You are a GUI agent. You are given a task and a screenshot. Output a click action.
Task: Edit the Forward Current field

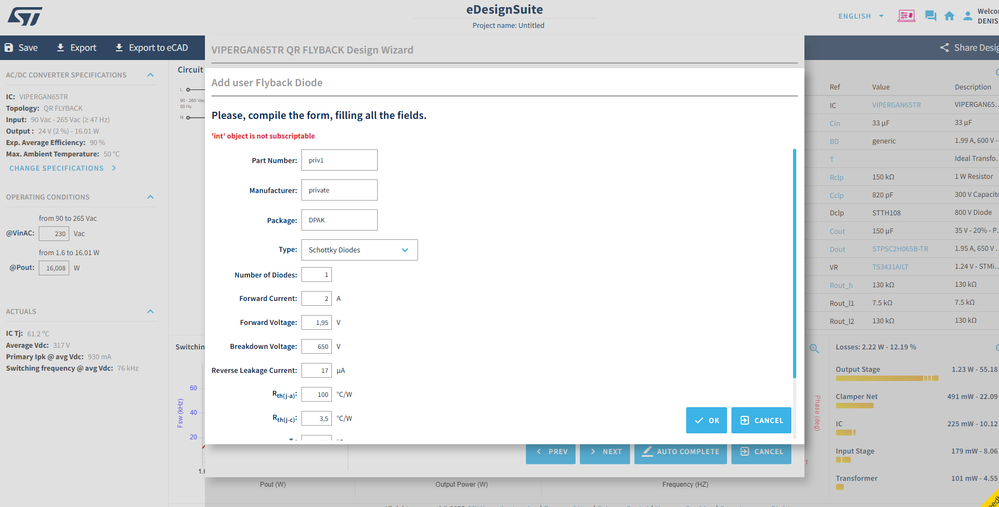tap(316, 299)
